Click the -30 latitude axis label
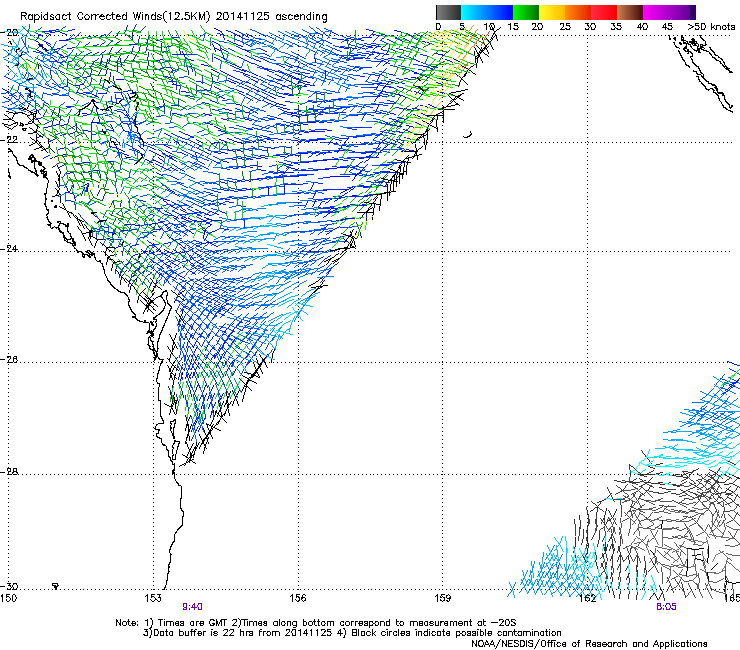 pos(10,586)
